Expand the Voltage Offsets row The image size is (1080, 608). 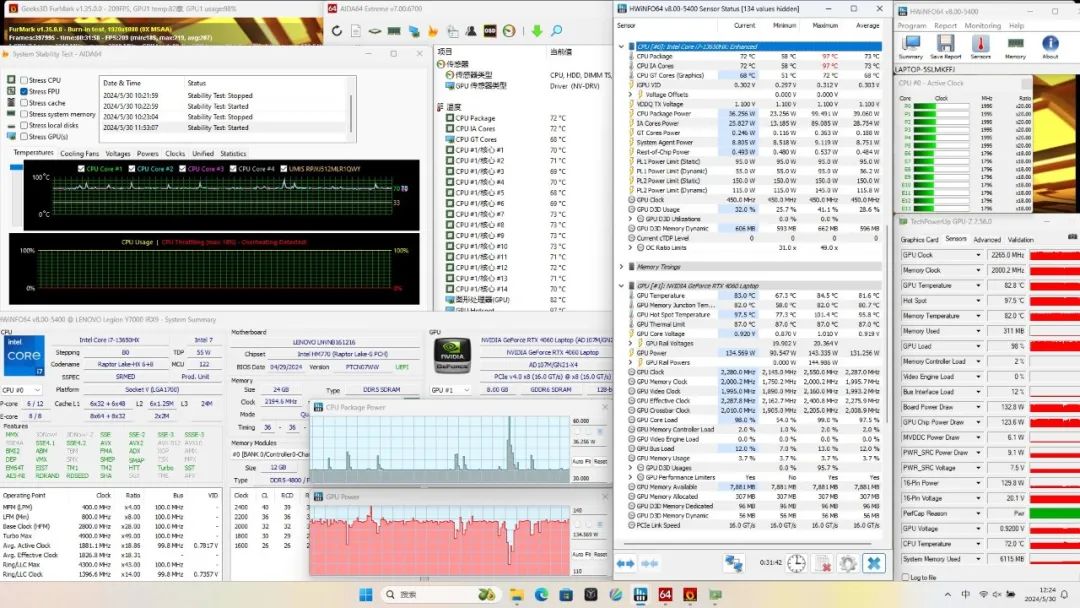630,94
